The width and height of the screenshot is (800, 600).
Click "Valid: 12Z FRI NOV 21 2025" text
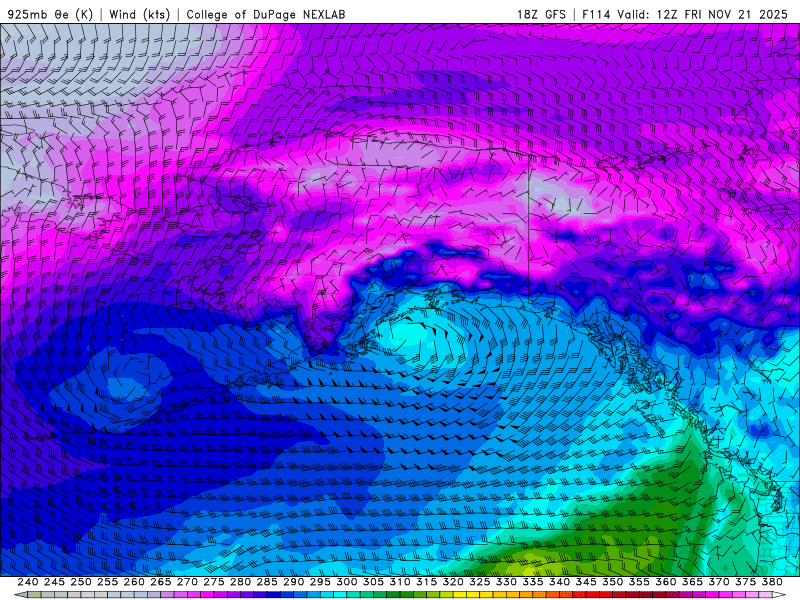703,14
